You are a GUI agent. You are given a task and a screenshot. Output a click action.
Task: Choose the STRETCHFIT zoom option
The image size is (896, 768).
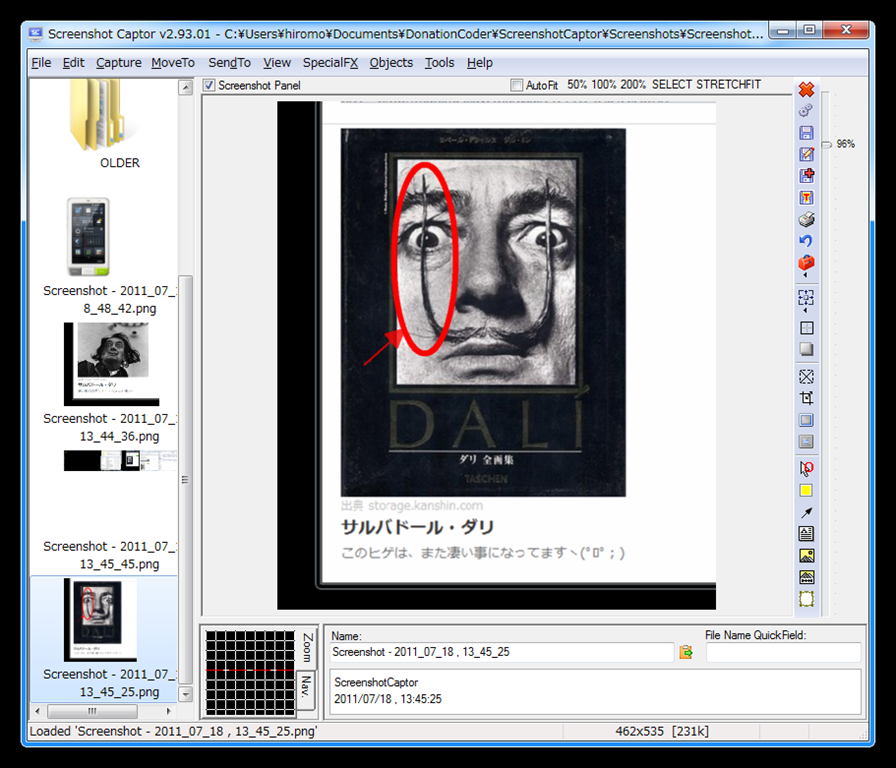click(x=729, y=85)
